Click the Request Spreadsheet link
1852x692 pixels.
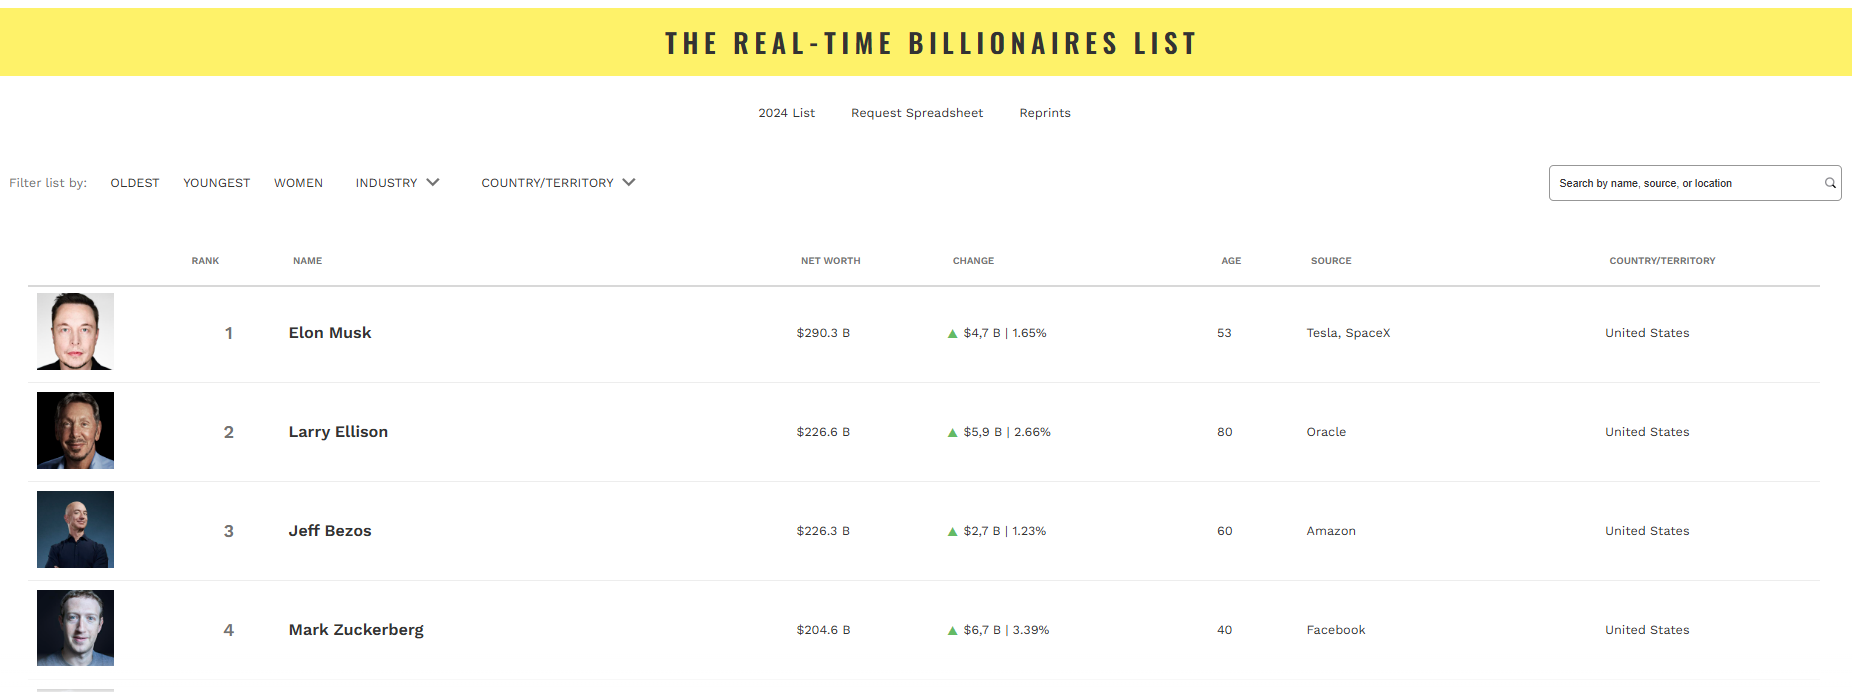point(917,113)
